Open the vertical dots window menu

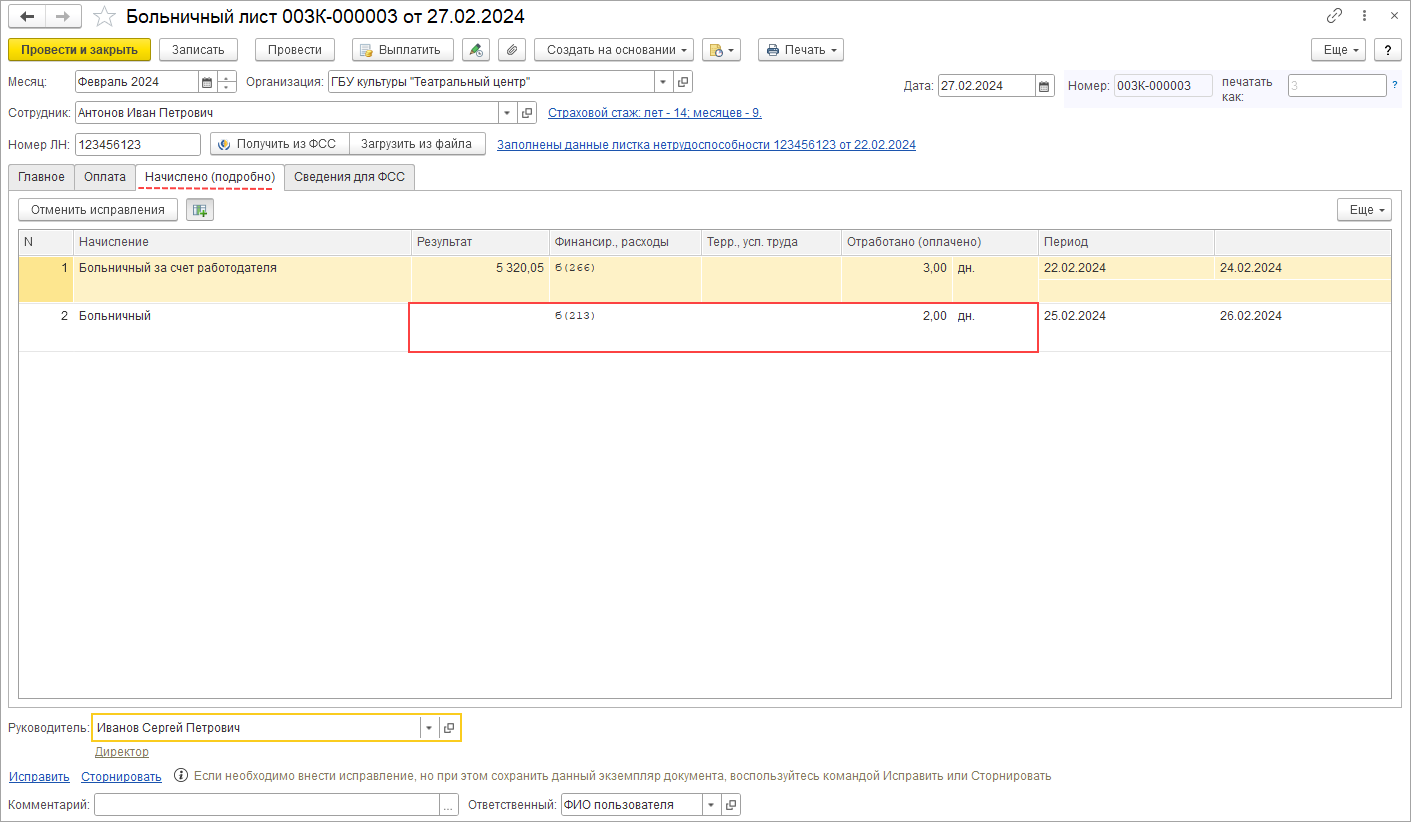tap(1366, 16)
